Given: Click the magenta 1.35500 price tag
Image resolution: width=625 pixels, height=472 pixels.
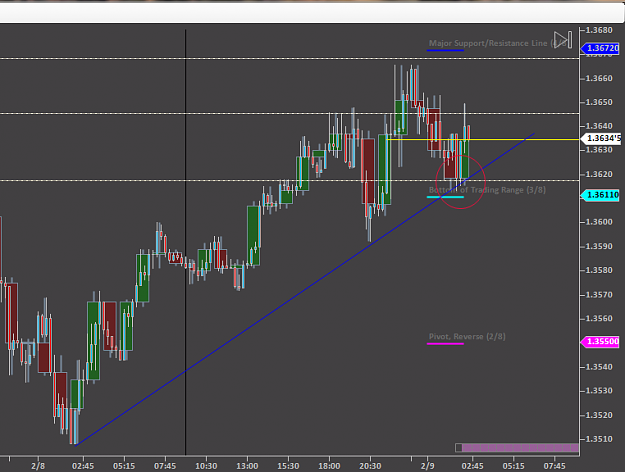Looking at the screenshot, I should tap(601, 342).
